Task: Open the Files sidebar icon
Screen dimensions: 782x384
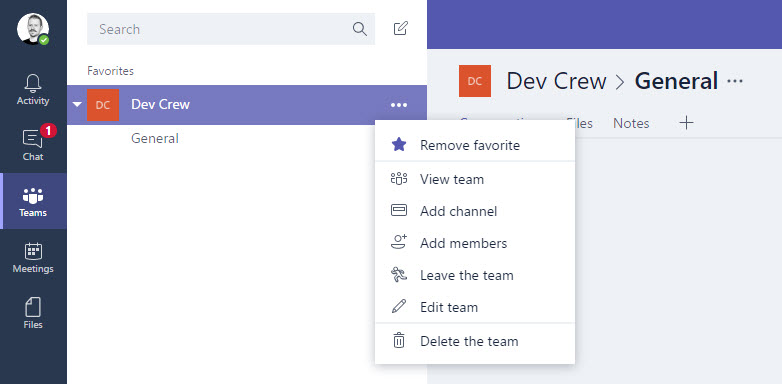Action: tap(33, 313)
